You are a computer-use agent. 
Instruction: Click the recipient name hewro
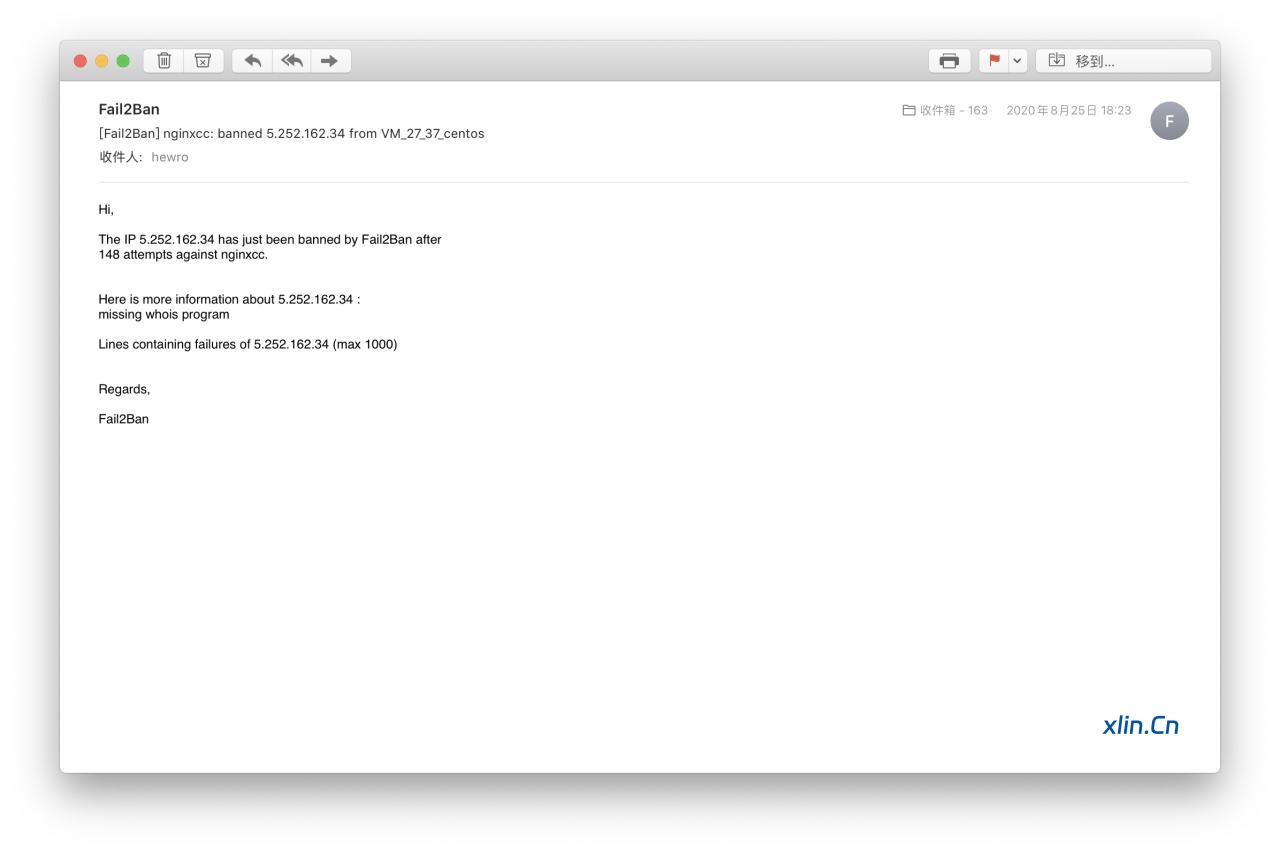click(170, 157)
